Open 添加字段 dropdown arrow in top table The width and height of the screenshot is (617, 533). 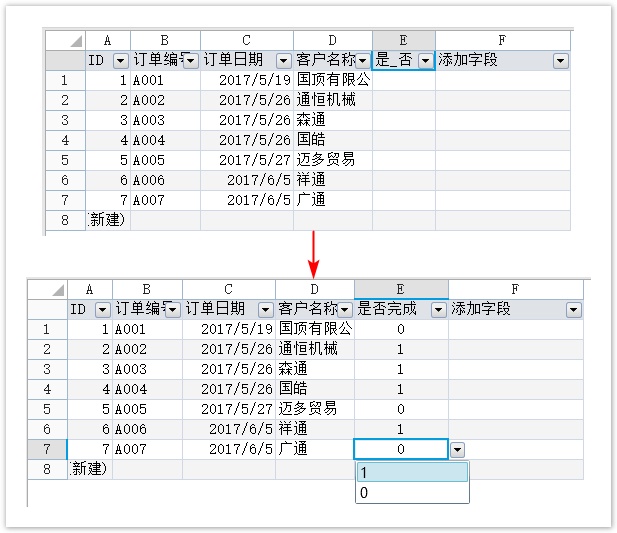560,61
